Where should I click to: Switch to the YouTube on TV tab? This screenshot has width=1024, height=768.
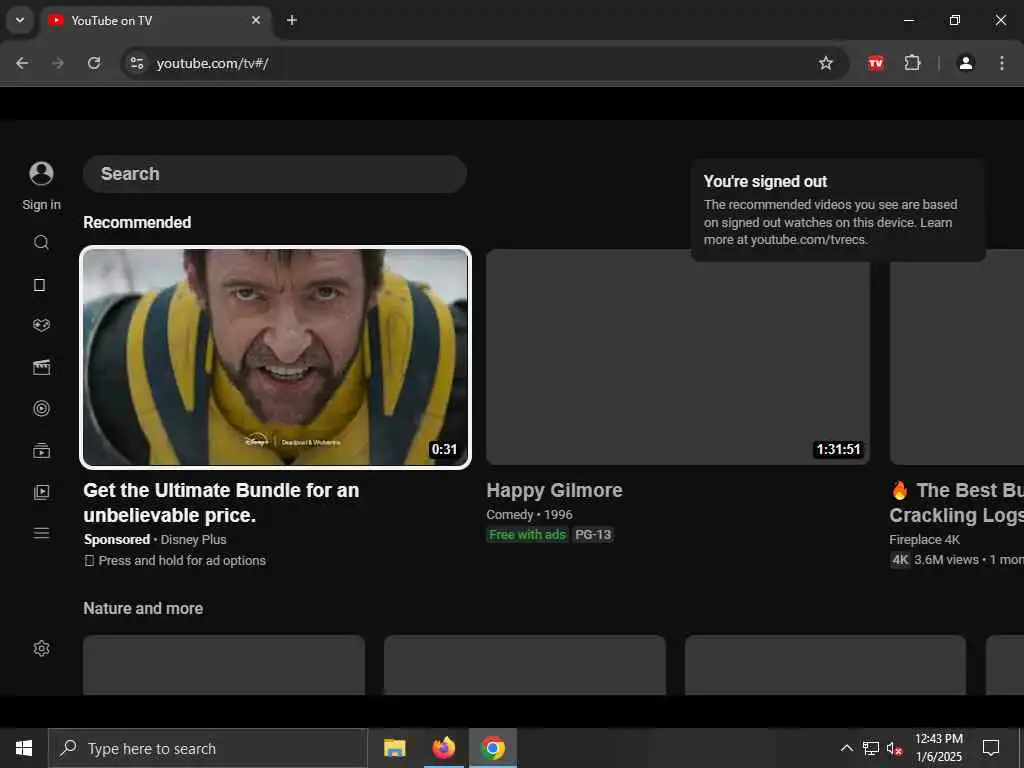pos(156,20)
